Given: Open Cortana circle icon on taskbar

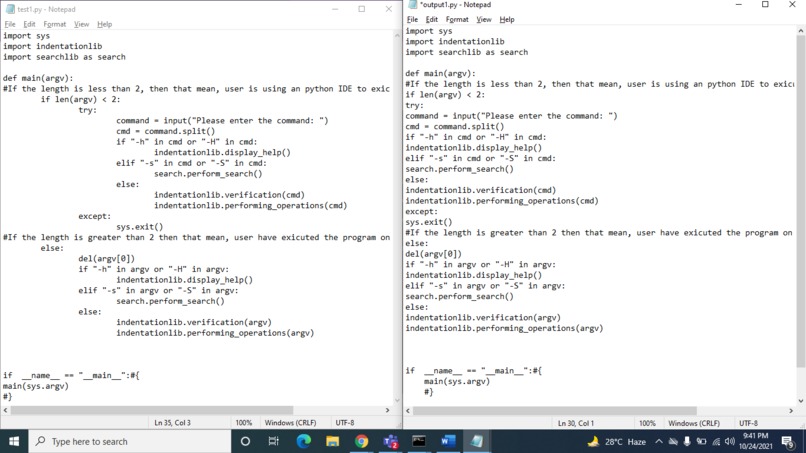Looking at the screenshot, I should point(245,441).
